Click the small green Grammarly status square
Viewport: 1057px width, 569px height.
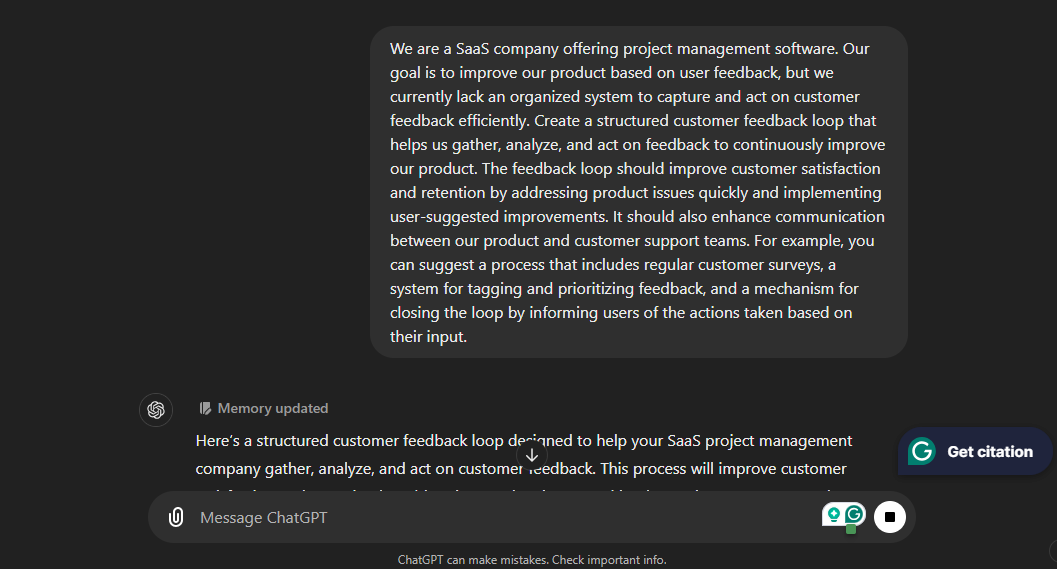click(x=851, y=529)
